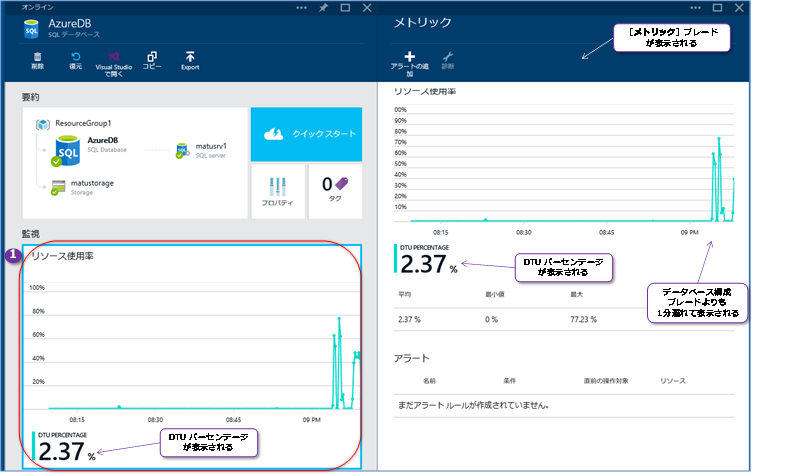Maximize the AzureDB blade
The height and width of the screenshot is (476, 800).
[345, 8]
